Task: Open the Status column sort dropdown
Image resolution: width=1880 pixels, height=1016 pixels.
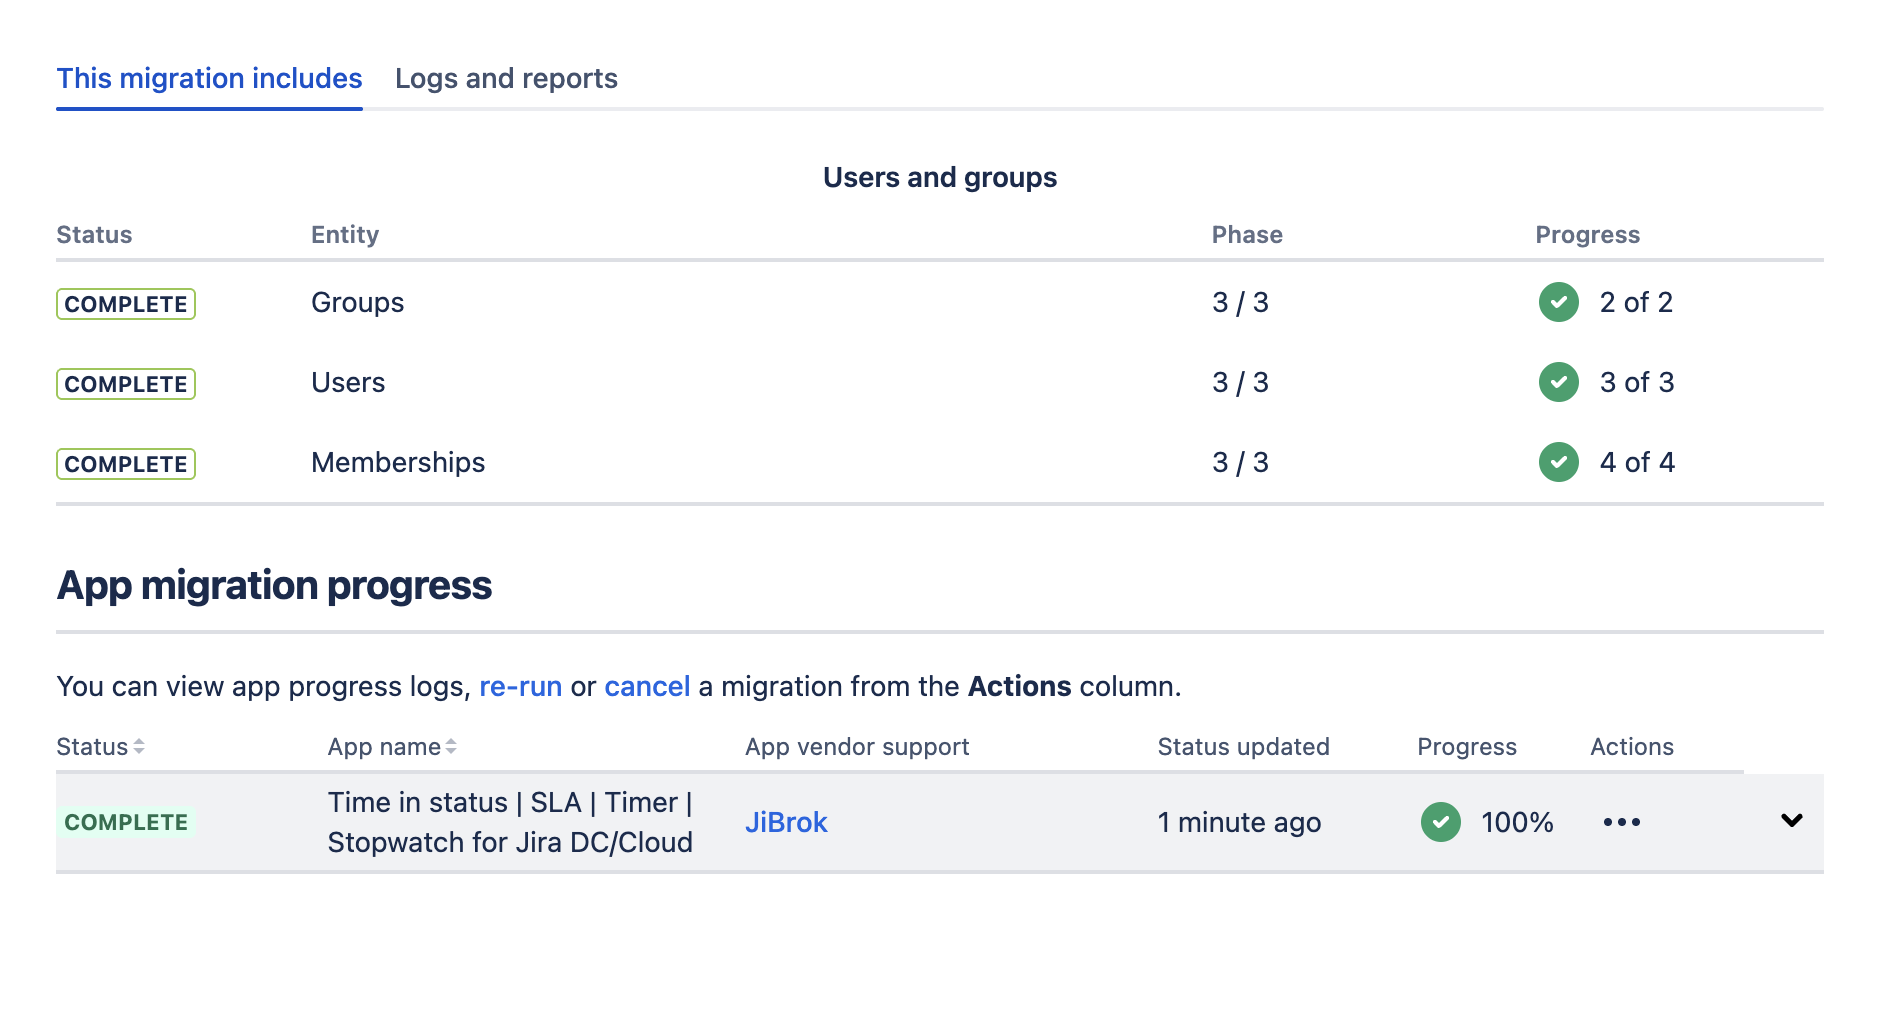Action: pyautogui.click(x=137, y=746)
